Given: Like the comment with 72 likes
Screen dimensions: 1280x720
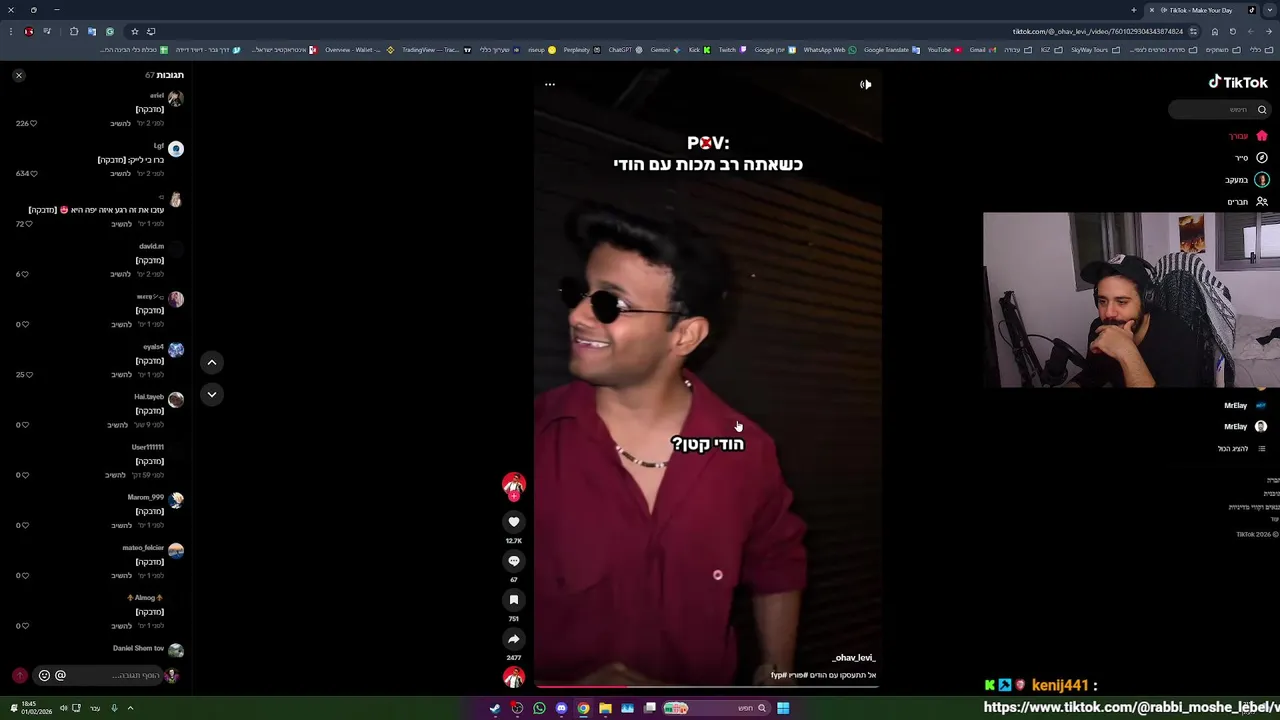Looking at the screenshot, I should point(27,224).
